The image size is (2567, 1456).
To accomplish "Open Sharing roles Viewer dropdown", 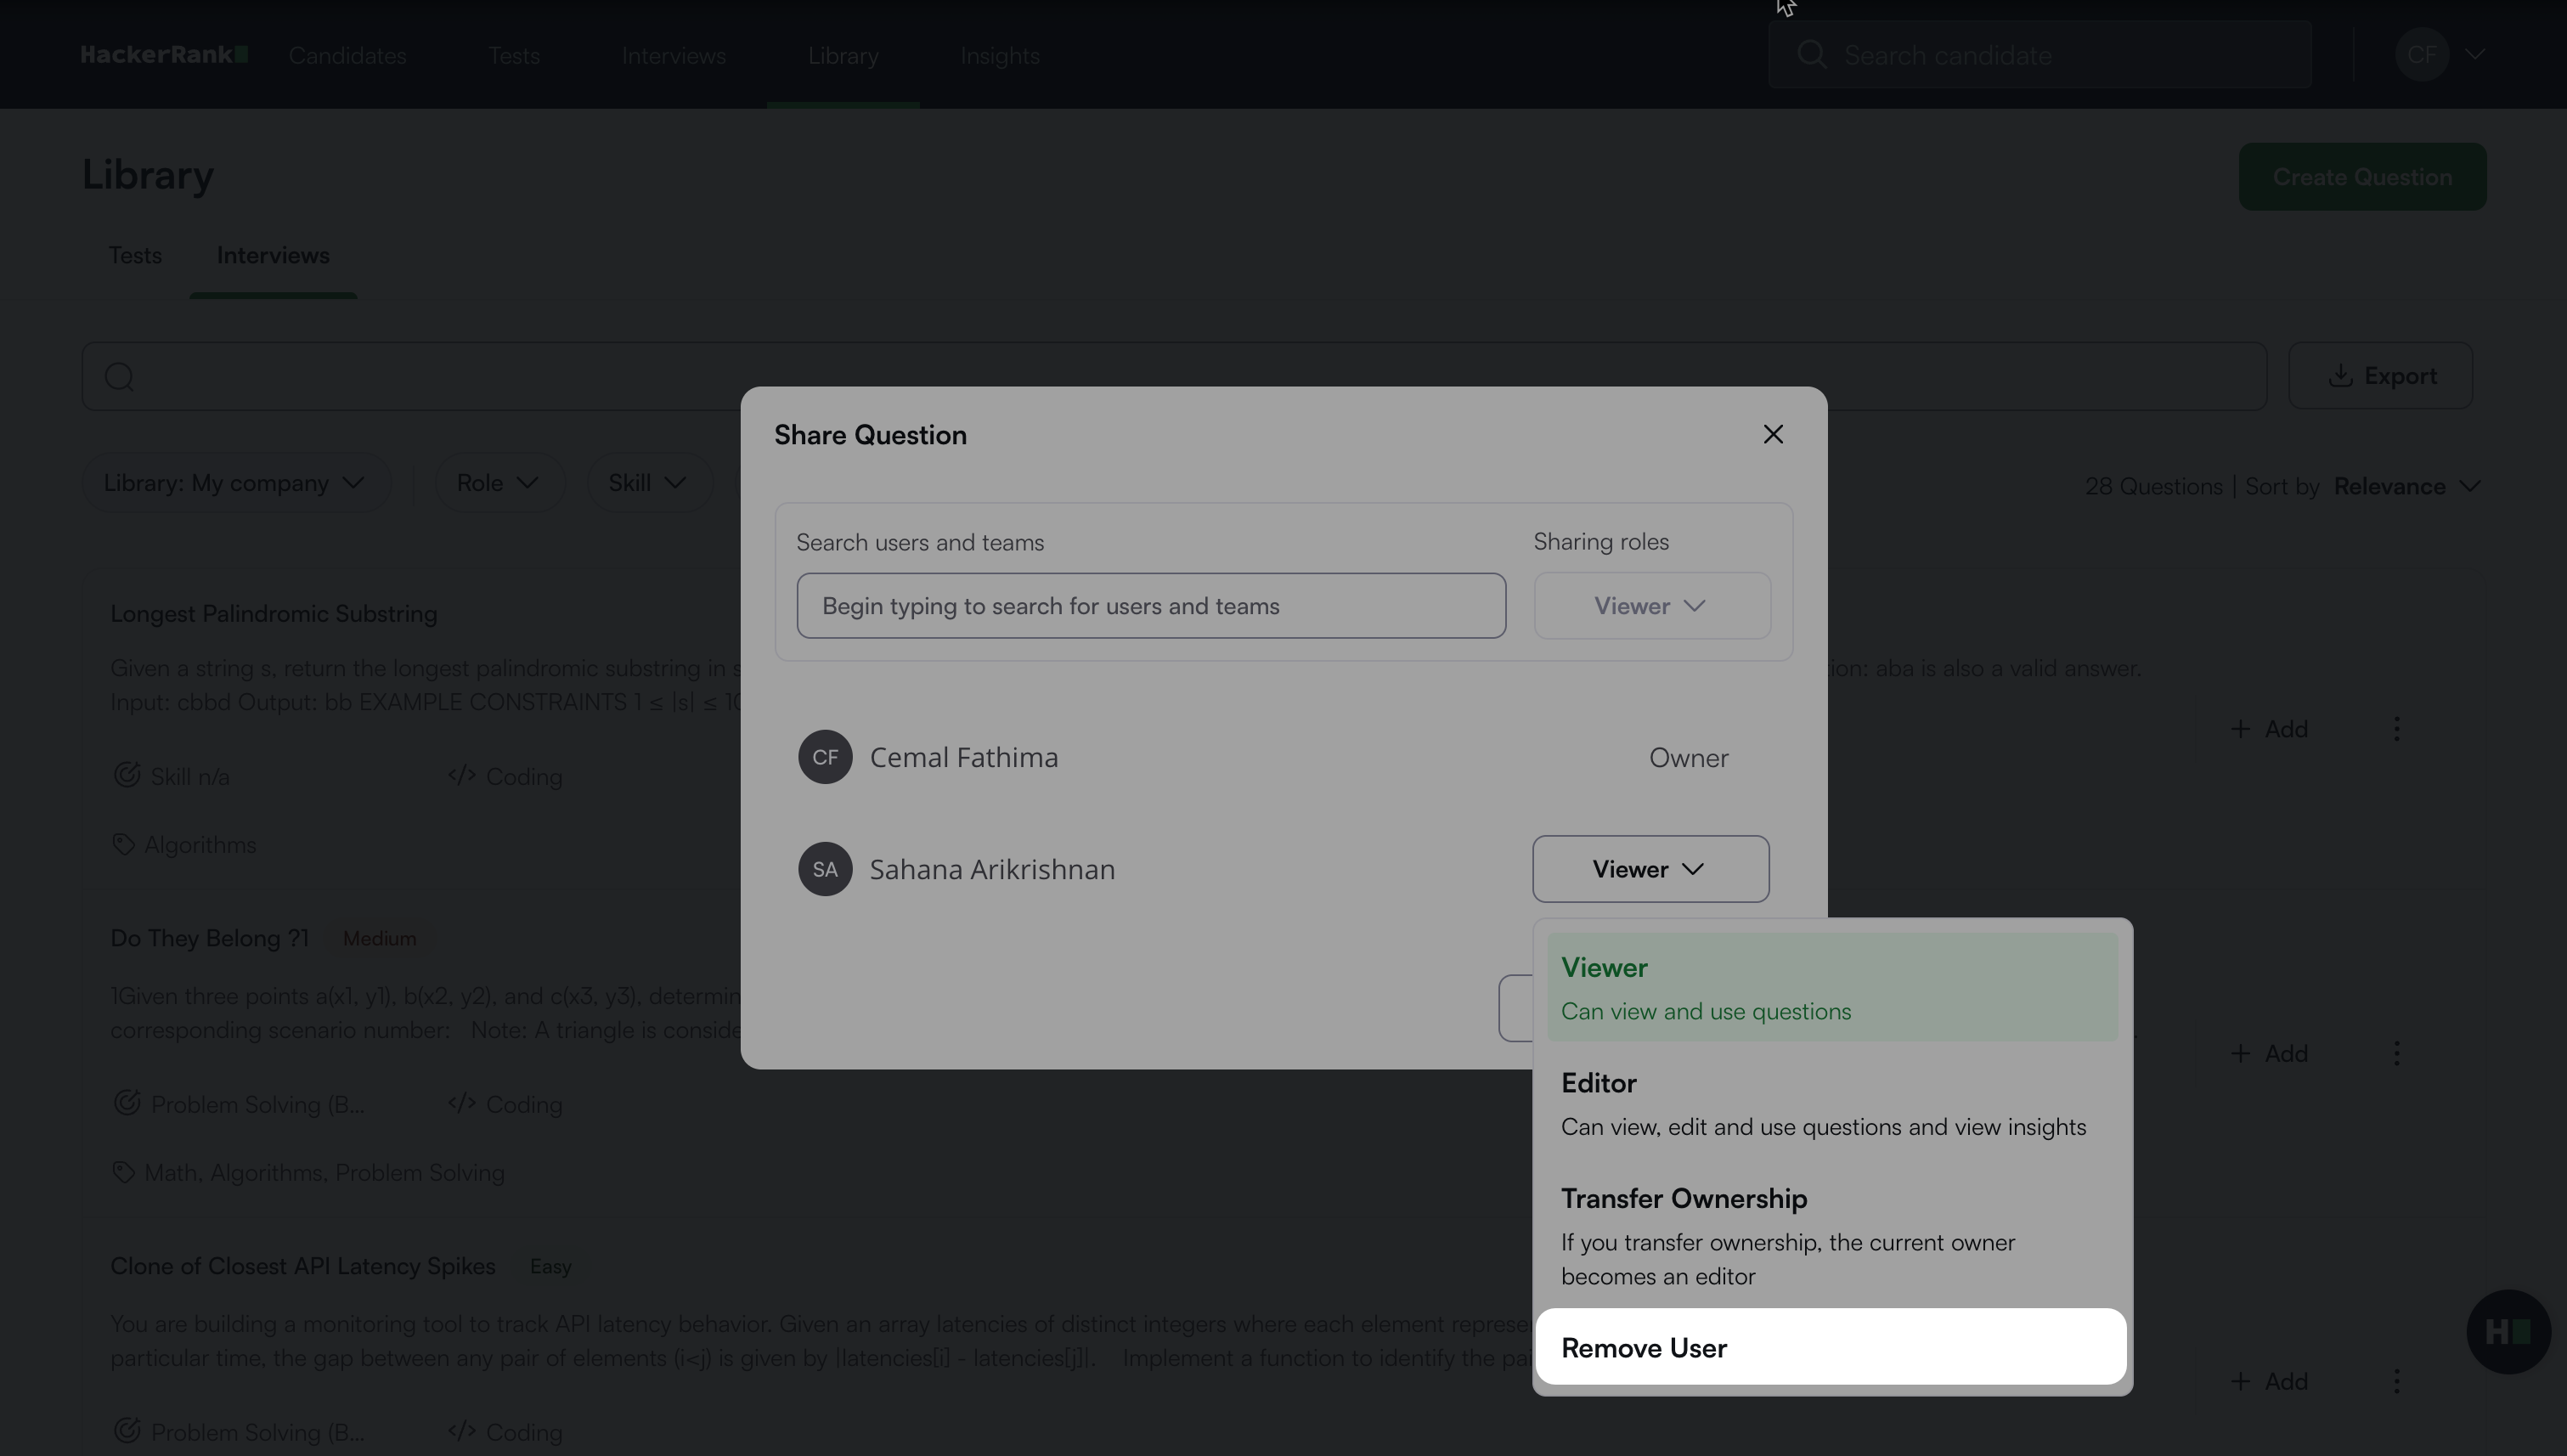I will [1651, 605].
